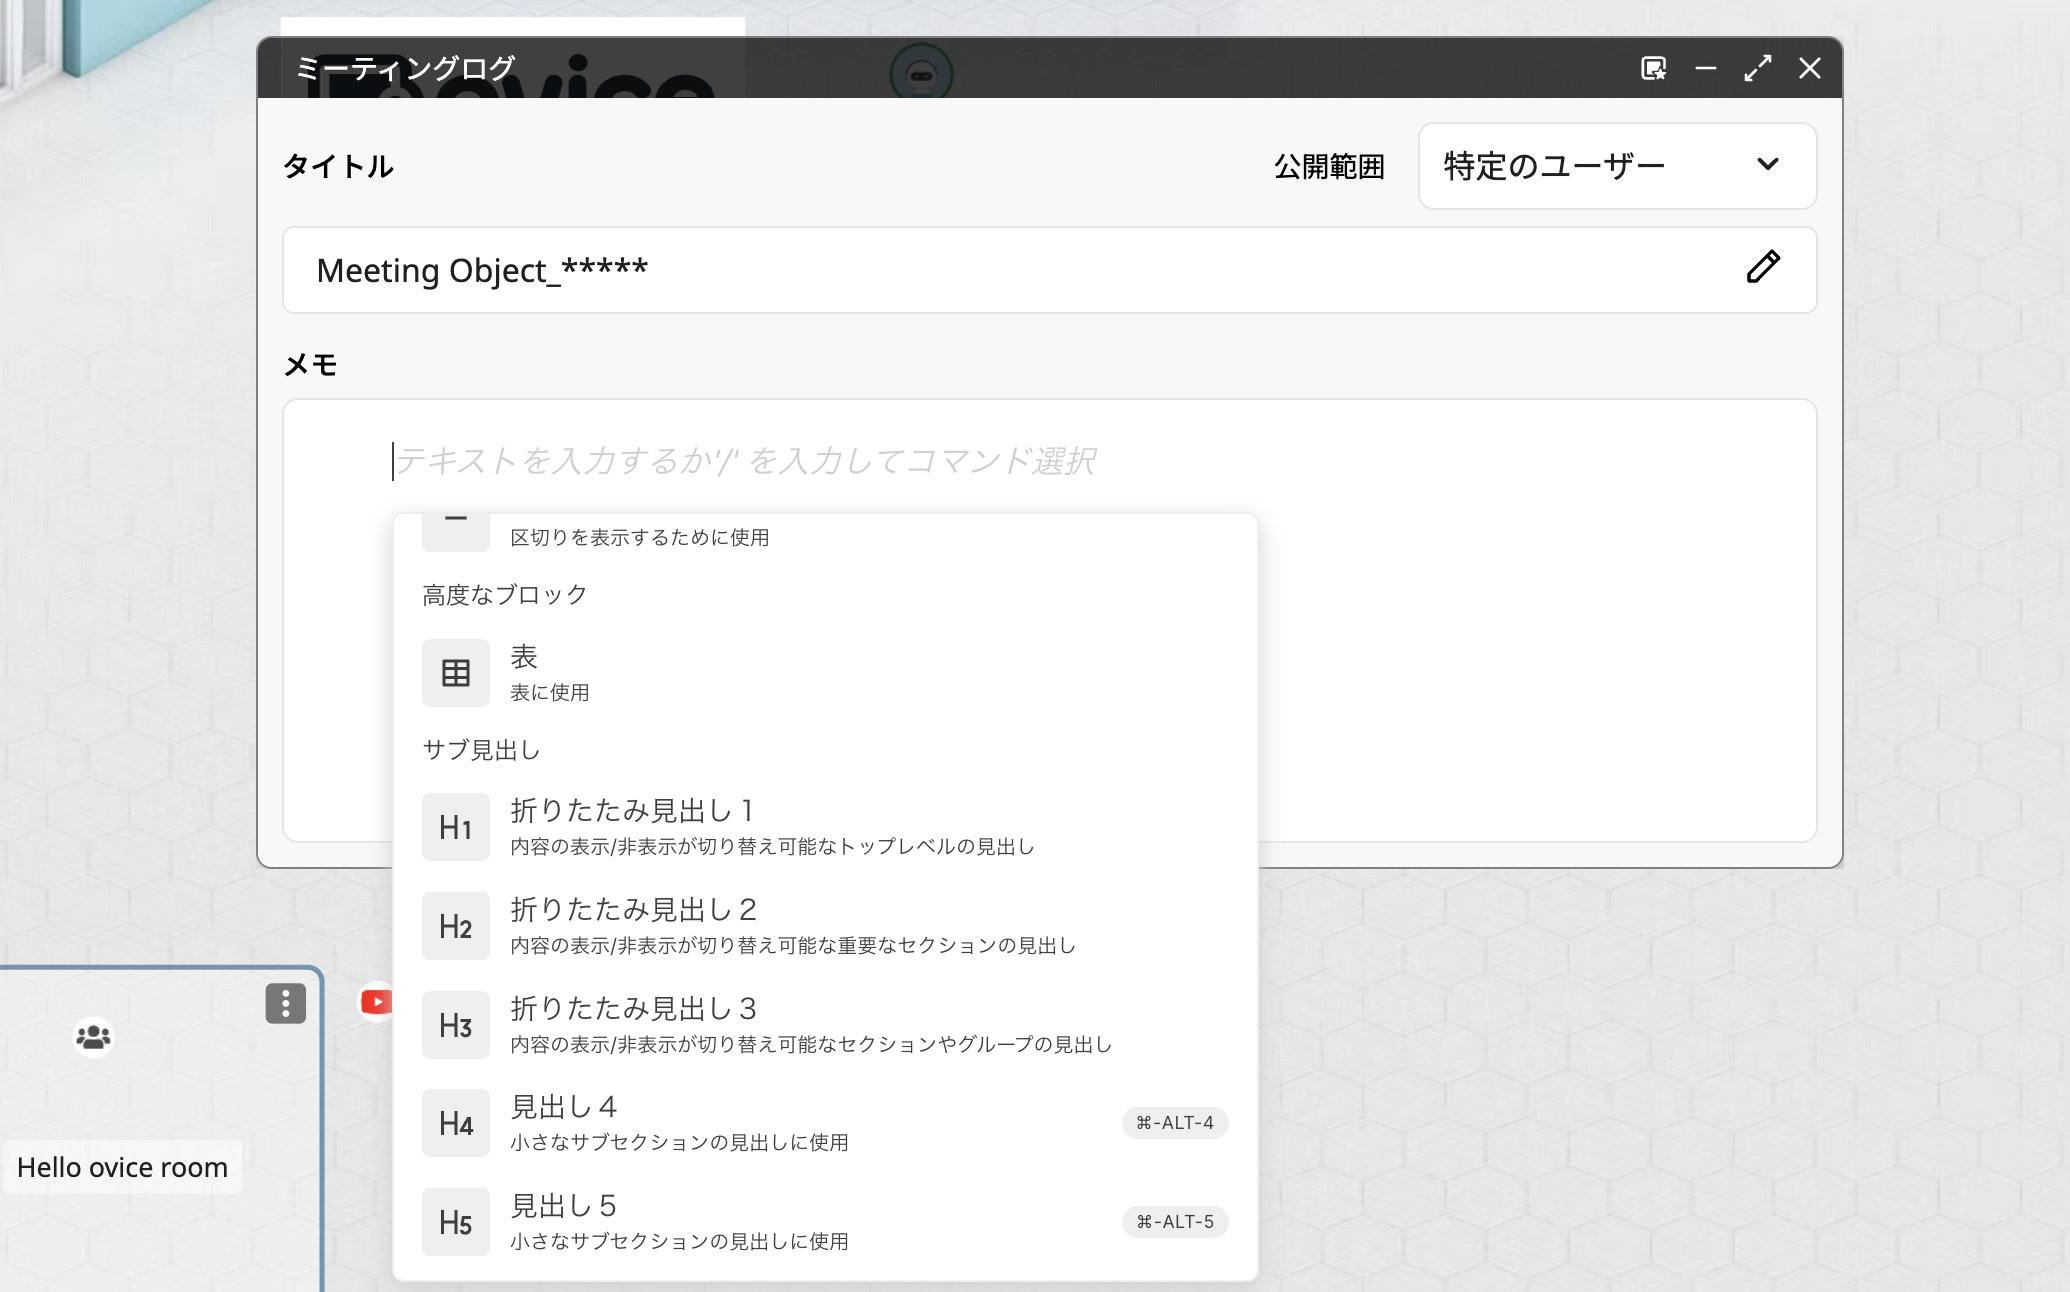Click the H4 icon
2070x1292 pixels.
(x=456, y=1123)
